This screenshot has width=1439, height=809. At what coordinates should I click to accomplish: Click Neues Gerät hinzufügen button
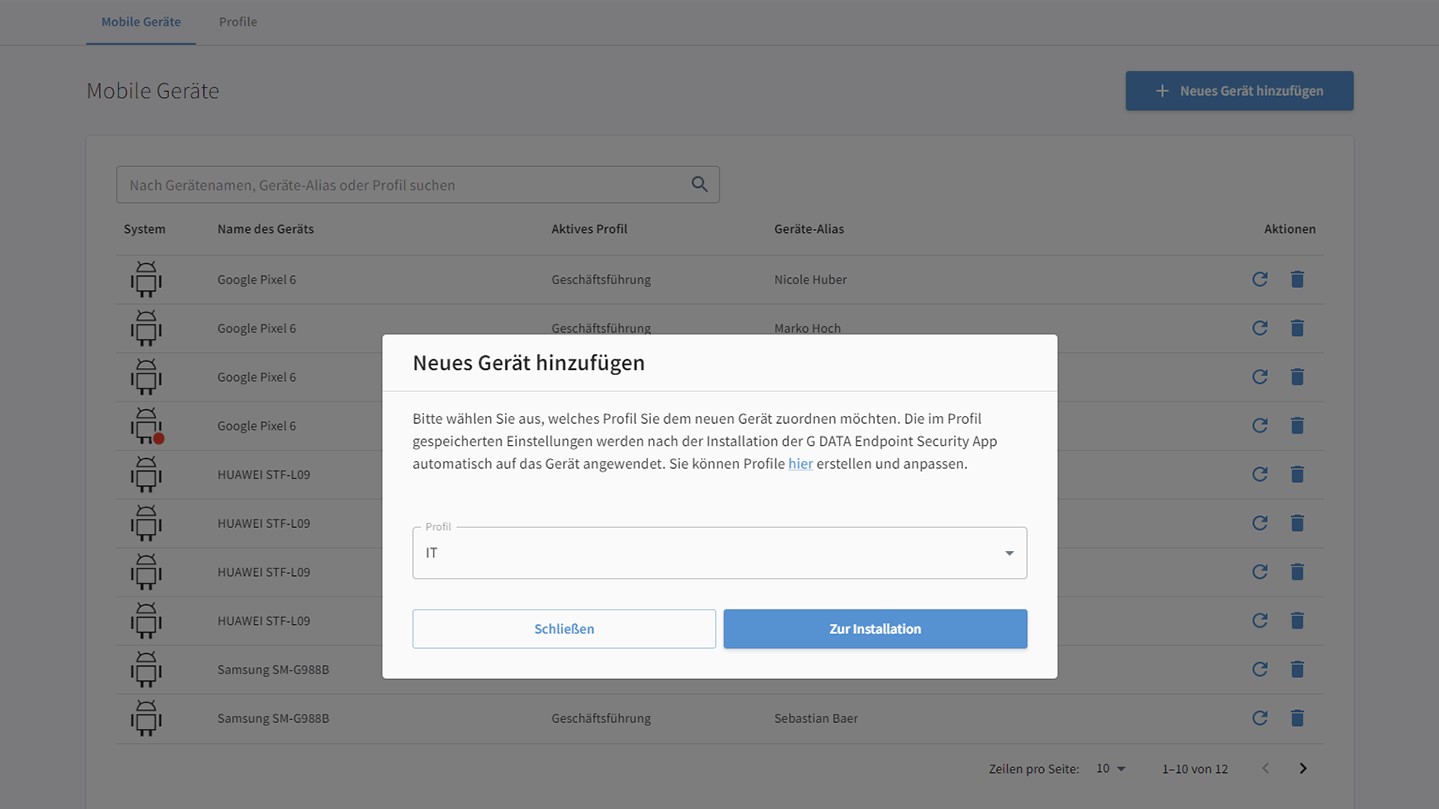tap(1239, 91)
